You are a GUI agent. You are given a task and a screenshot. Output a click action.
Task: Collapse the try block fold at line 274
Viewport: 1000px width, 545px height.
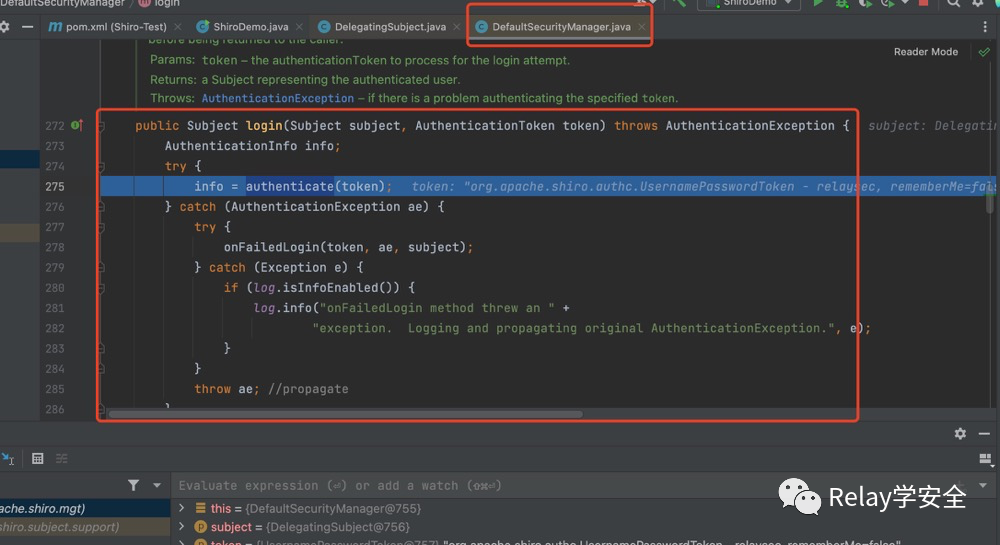(101, 167)
